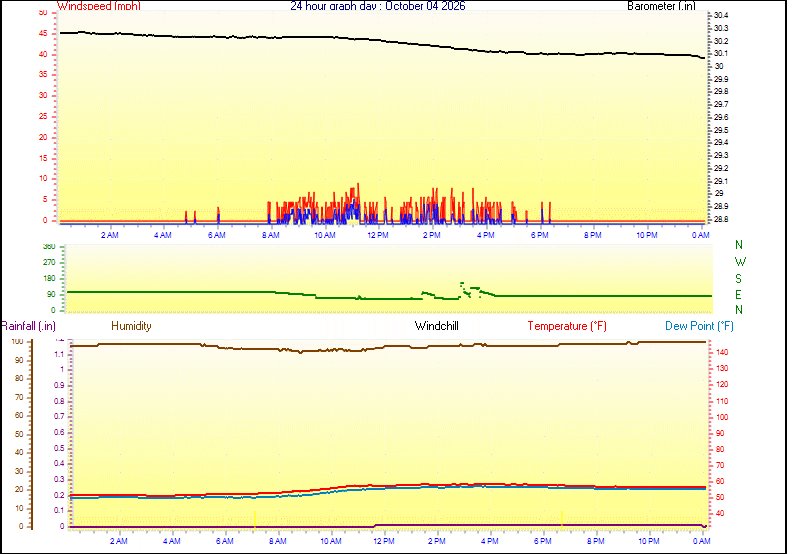This screenshot has width=798, height=554.
Task: Click the 270 degree direction axis value
Action: 49,263
